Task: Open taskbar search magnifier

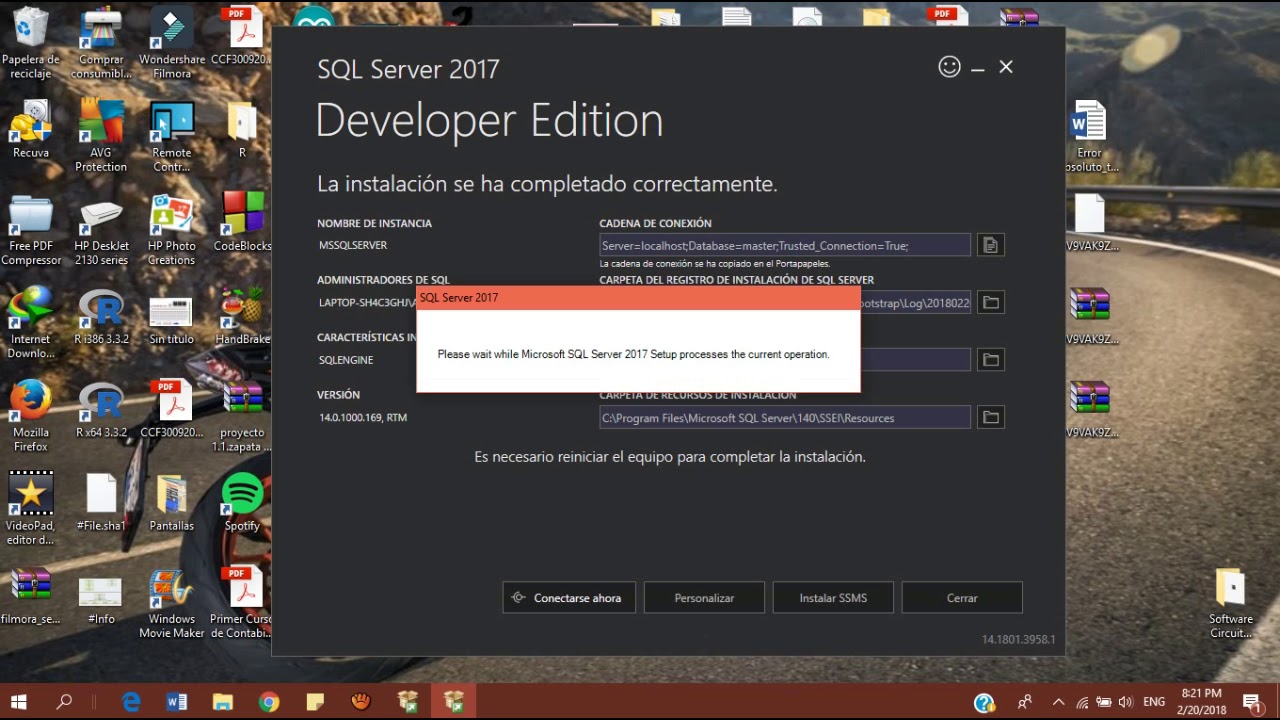Action: (x=64, y=702)
